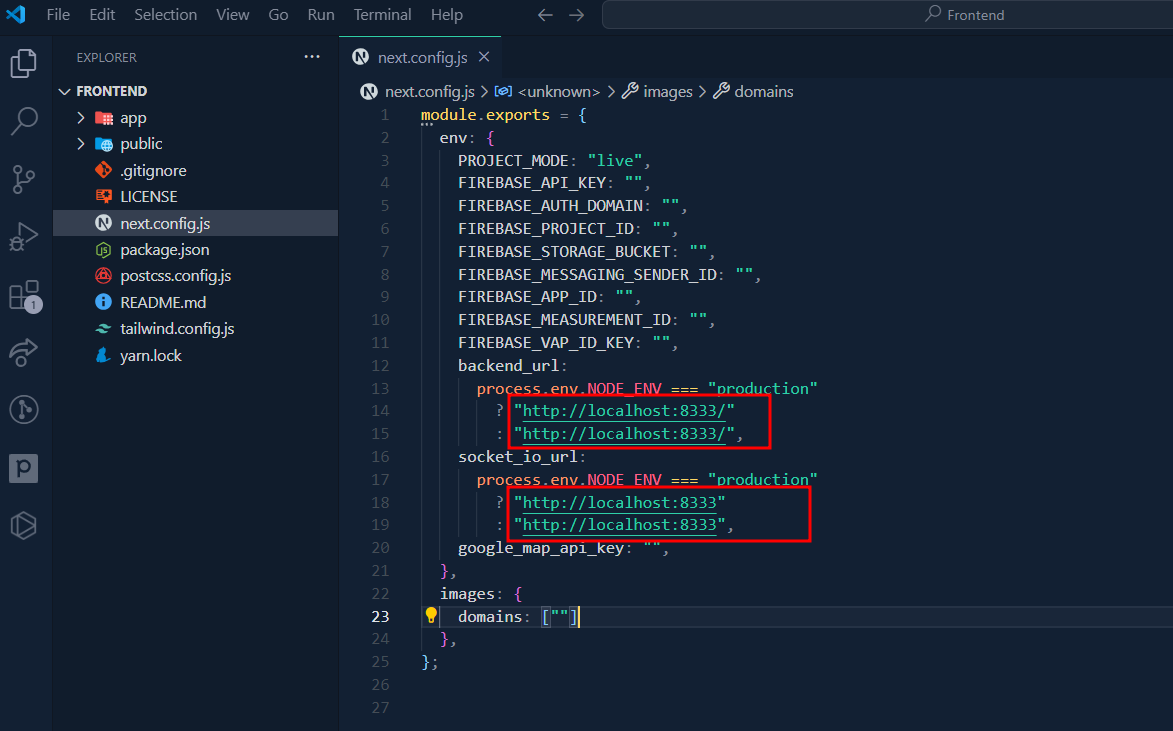Open Explorer more actions ellipsis
The width and height of the screenshot is (1173, 731).
coord(312,57)
